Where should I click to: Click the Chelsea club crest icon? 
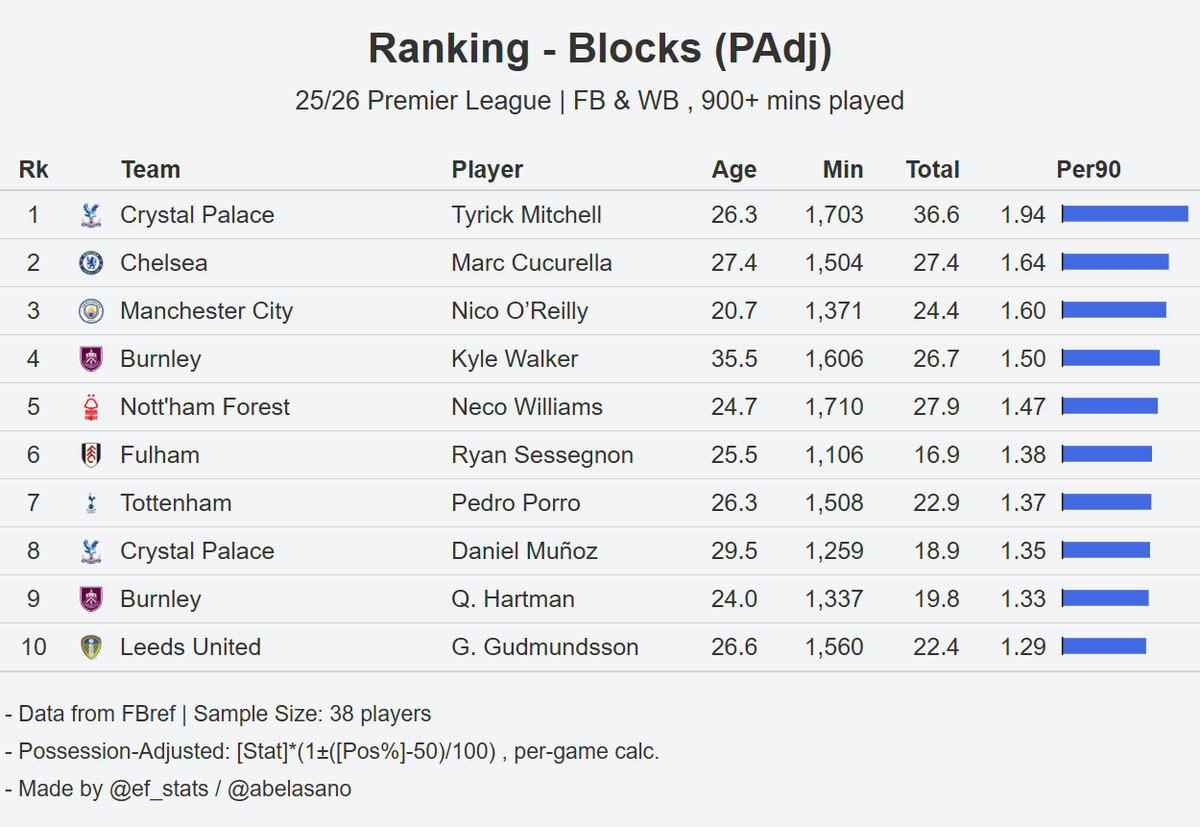pos(91,263)
